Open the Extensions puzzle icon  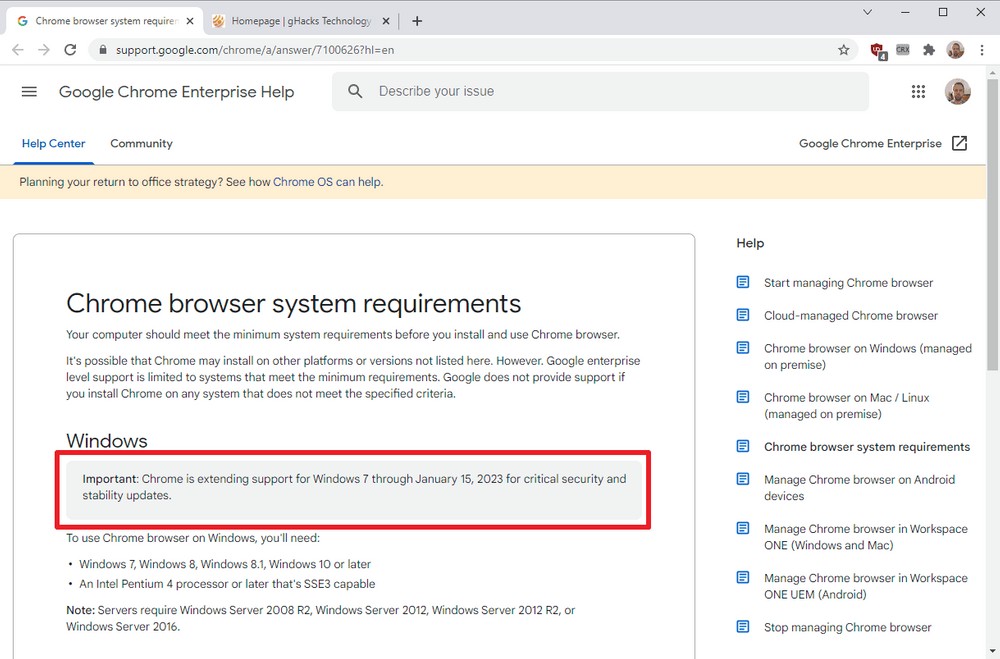click(x=929, y=50)
